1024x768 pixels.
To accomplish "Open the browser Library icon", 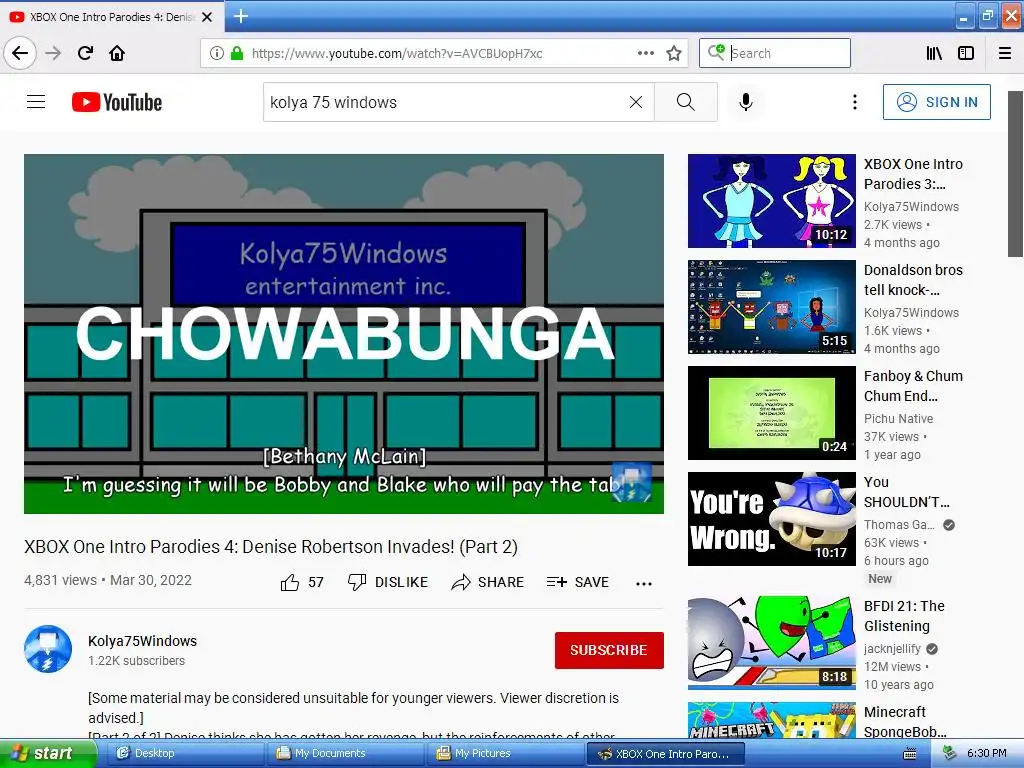I will (x=934, y=53).
